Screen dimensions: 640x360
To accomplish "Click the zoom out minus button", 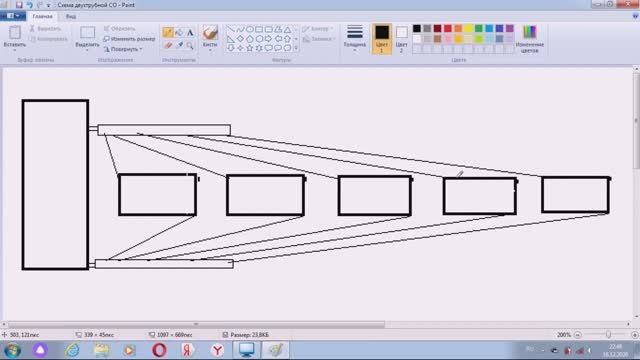I will coord(578,335).
